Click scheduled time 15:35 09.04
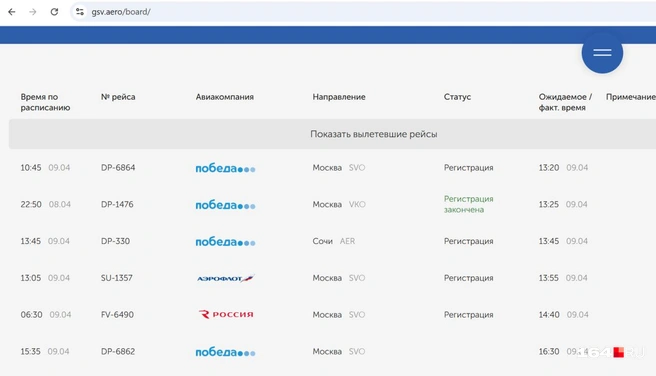Screen dimensions: 656x376 pos(45,352)
